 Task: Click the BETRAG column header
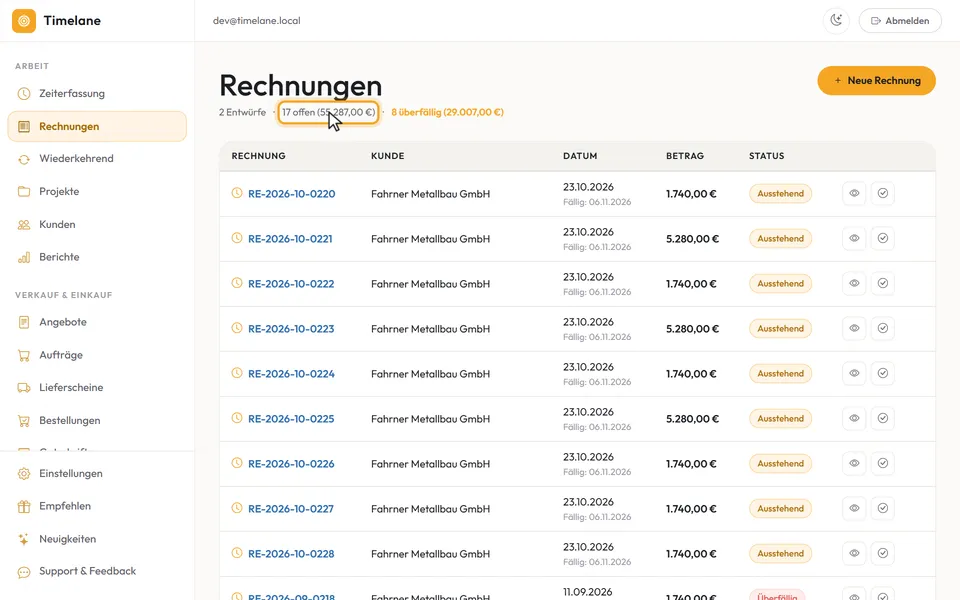click(x=684, y=156)
